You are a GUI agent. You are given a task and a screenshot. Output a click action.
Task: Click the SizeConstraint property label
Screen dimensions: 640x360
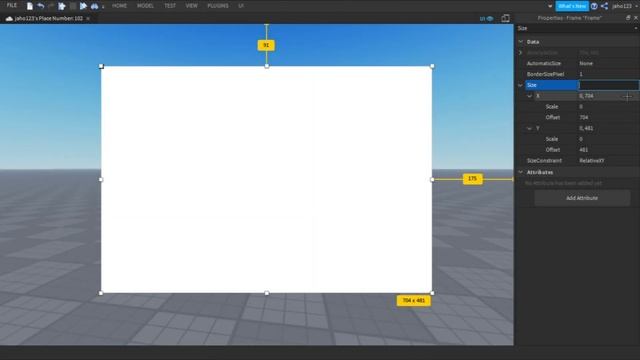click(x=544, y=160)
